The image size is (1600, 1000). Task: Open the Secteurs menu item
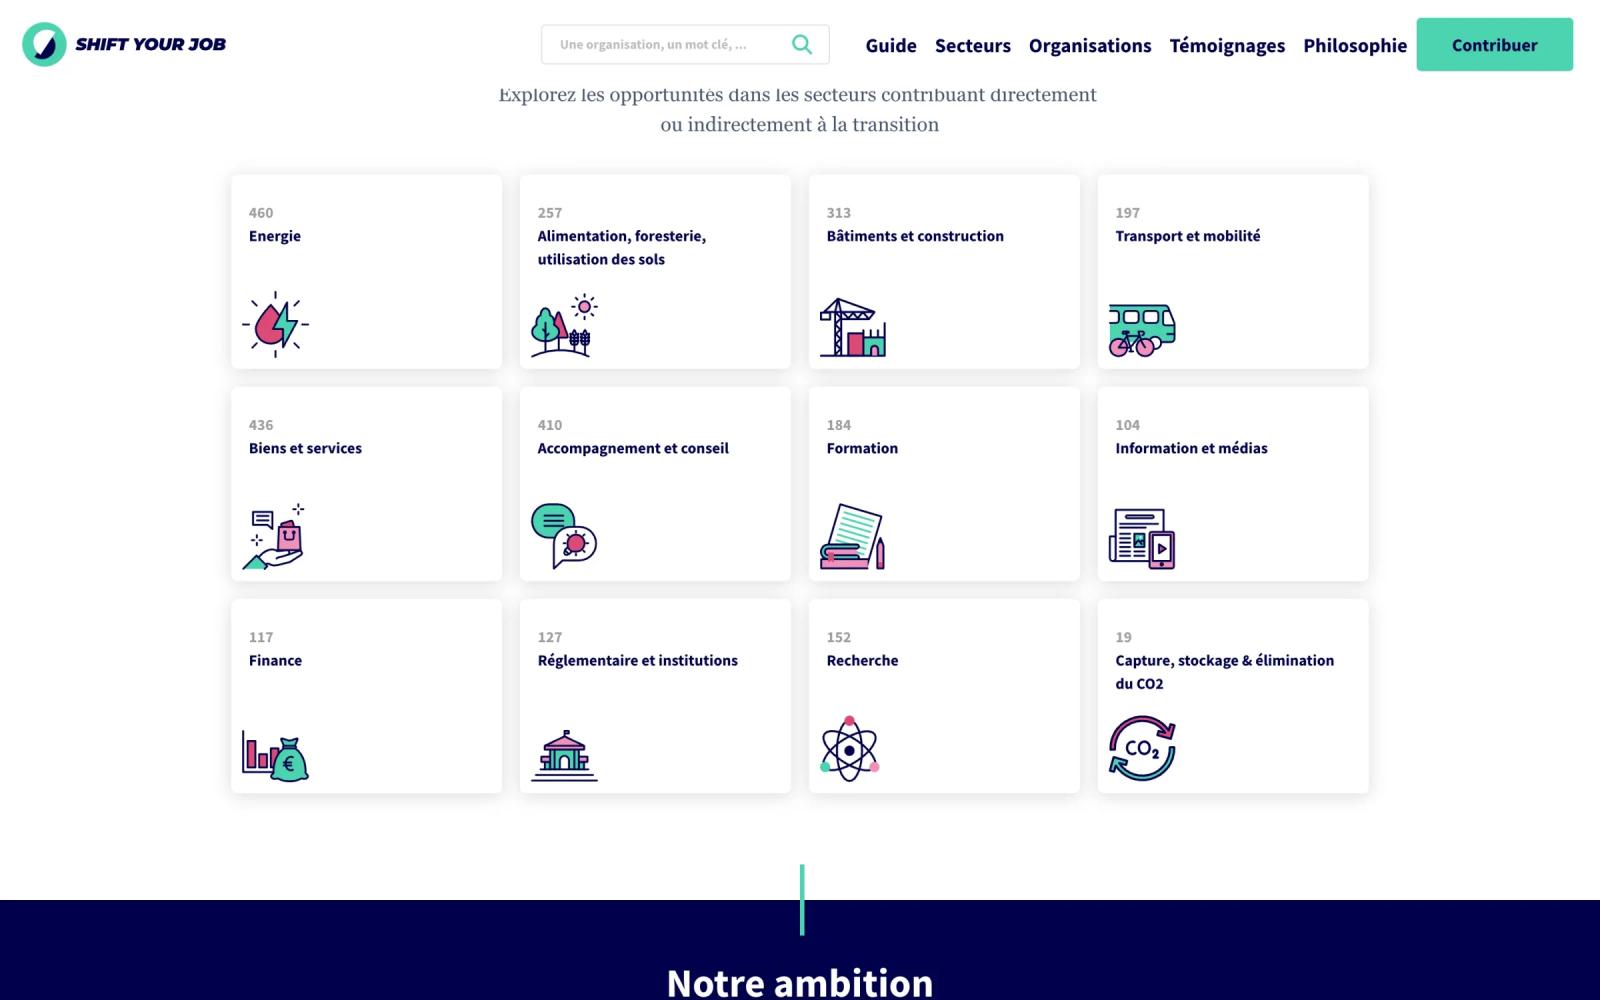click(x=973, y=45)
